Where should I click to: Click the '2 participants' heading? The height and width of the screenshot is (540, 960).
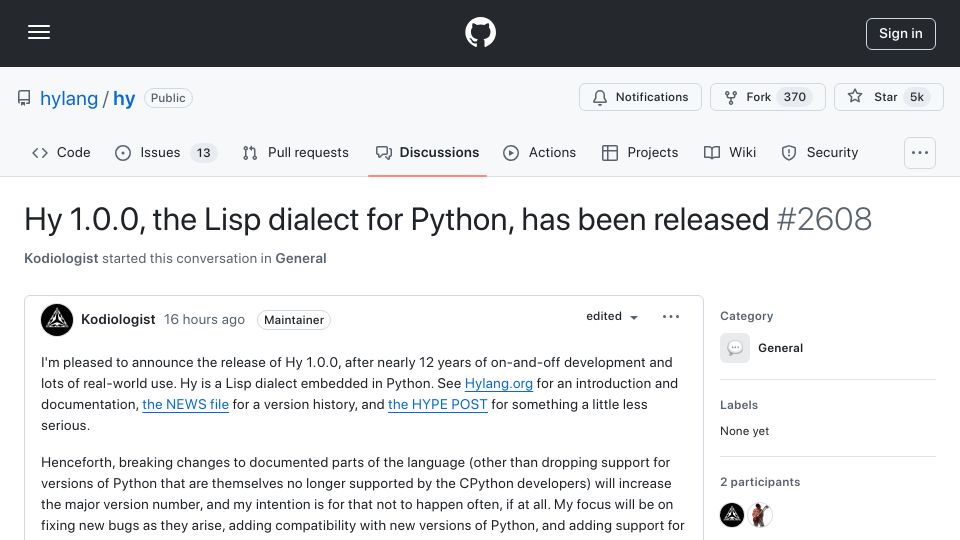(x=760, y=482)
